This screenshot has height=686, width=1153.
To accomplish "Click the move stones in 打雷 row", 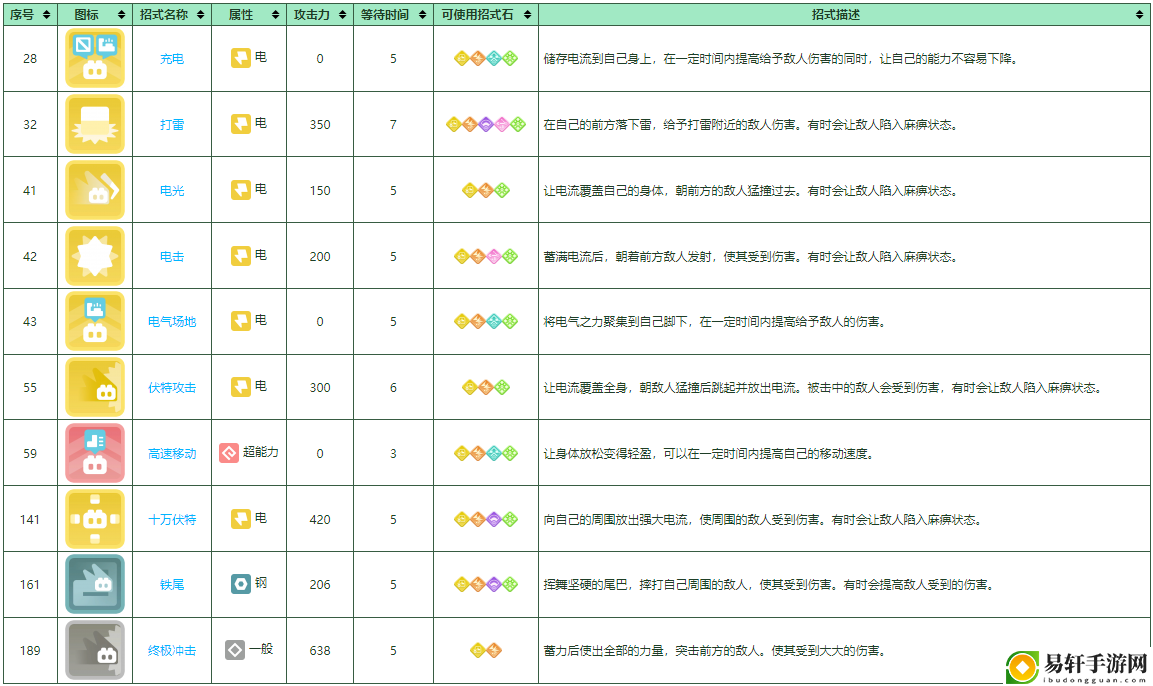I will coord(485,124).
